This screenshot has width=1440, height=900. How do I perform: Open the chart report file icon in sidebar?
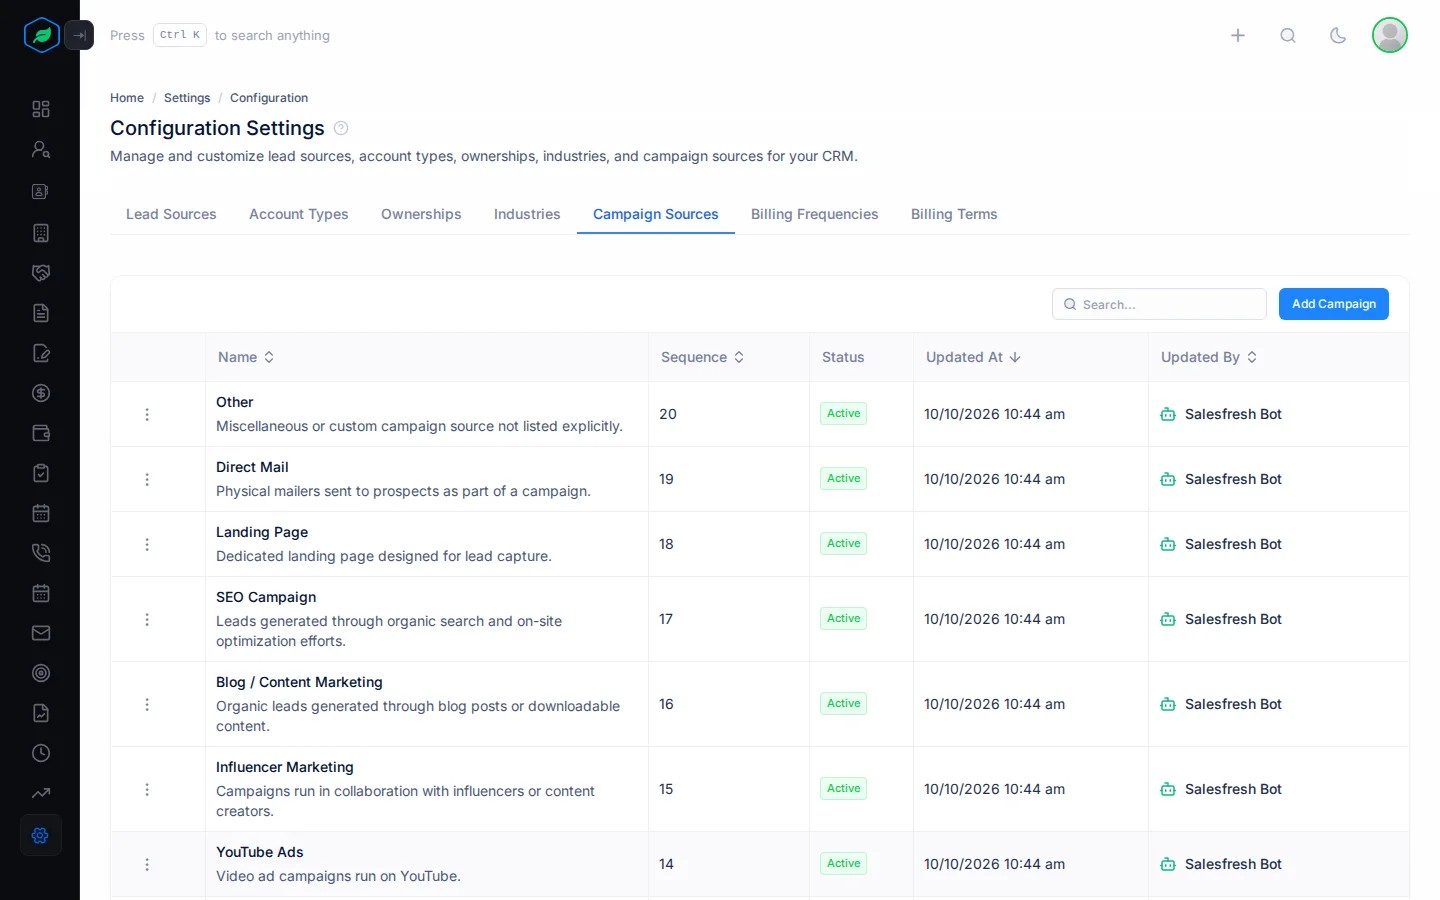click(41, 713)
